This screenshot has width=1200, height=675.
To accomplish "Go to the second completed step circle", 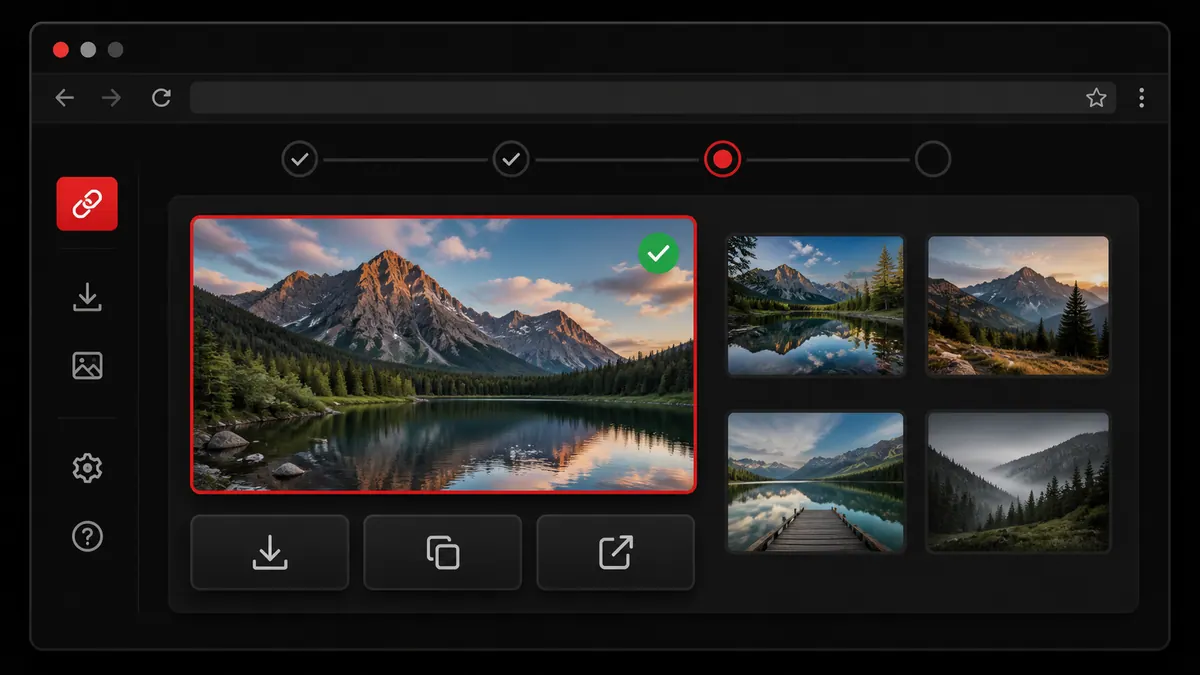I will [x=511, y=159].
